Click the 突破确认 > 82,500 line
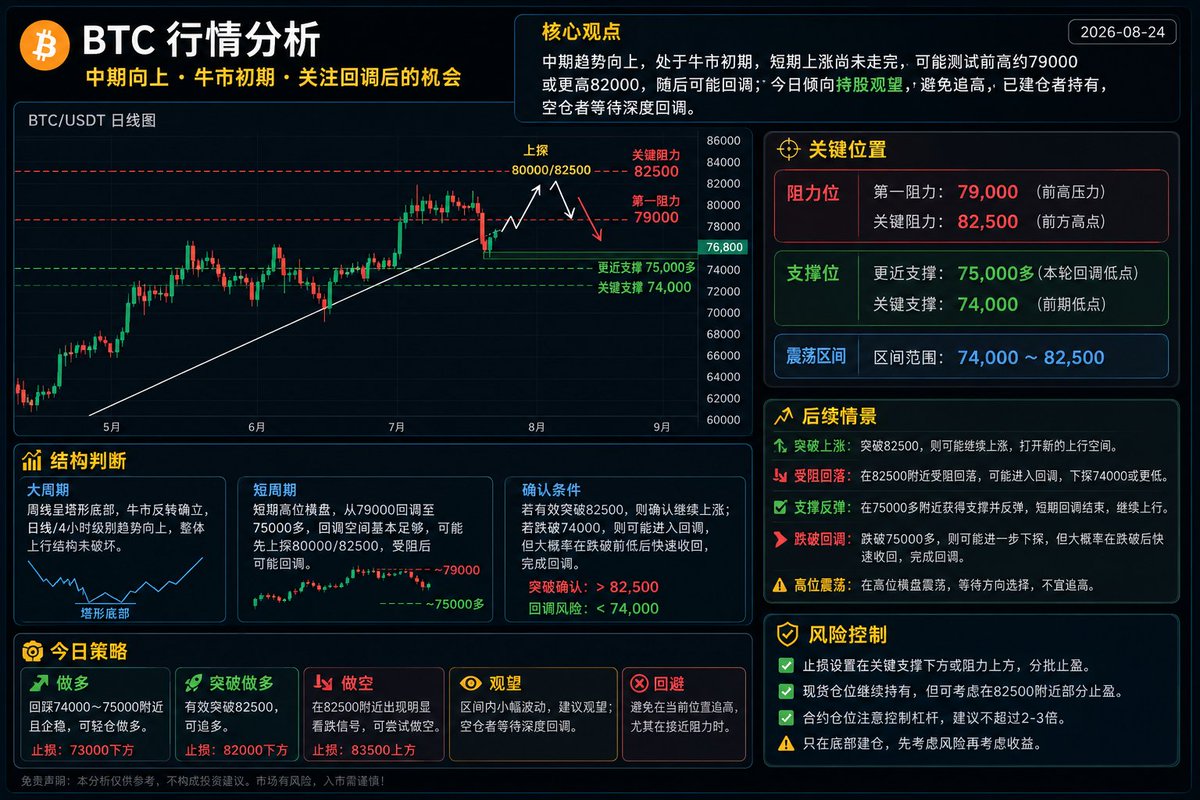1200x800 pixels. click(x=593, y=587)
